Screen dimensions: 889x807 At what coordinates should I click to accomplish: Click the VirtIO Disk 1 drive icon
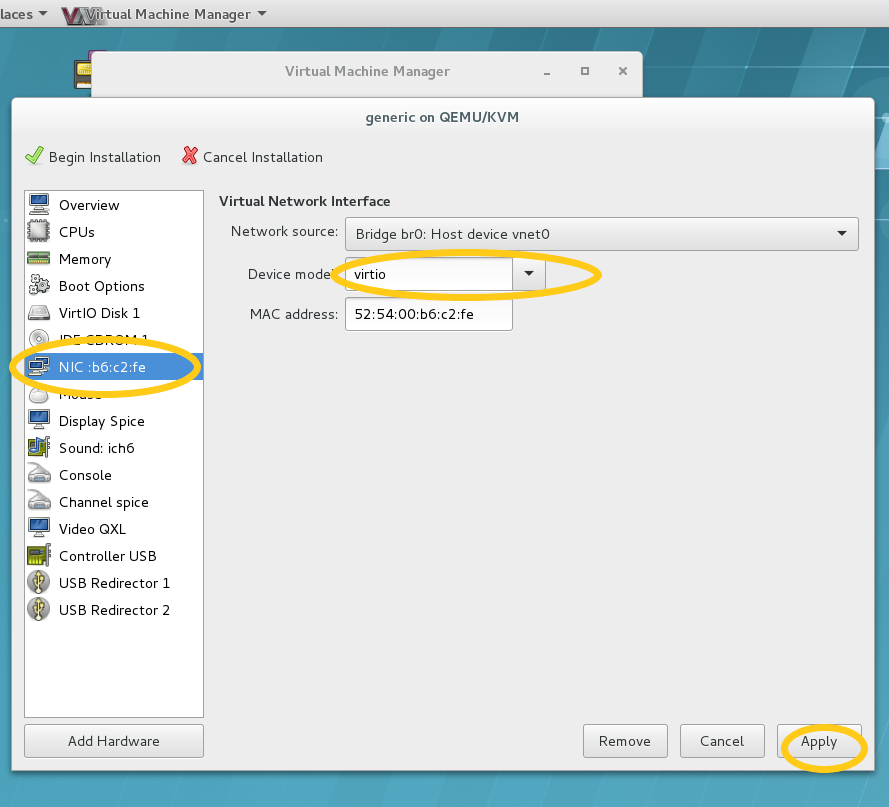click(x=39, y=312)
